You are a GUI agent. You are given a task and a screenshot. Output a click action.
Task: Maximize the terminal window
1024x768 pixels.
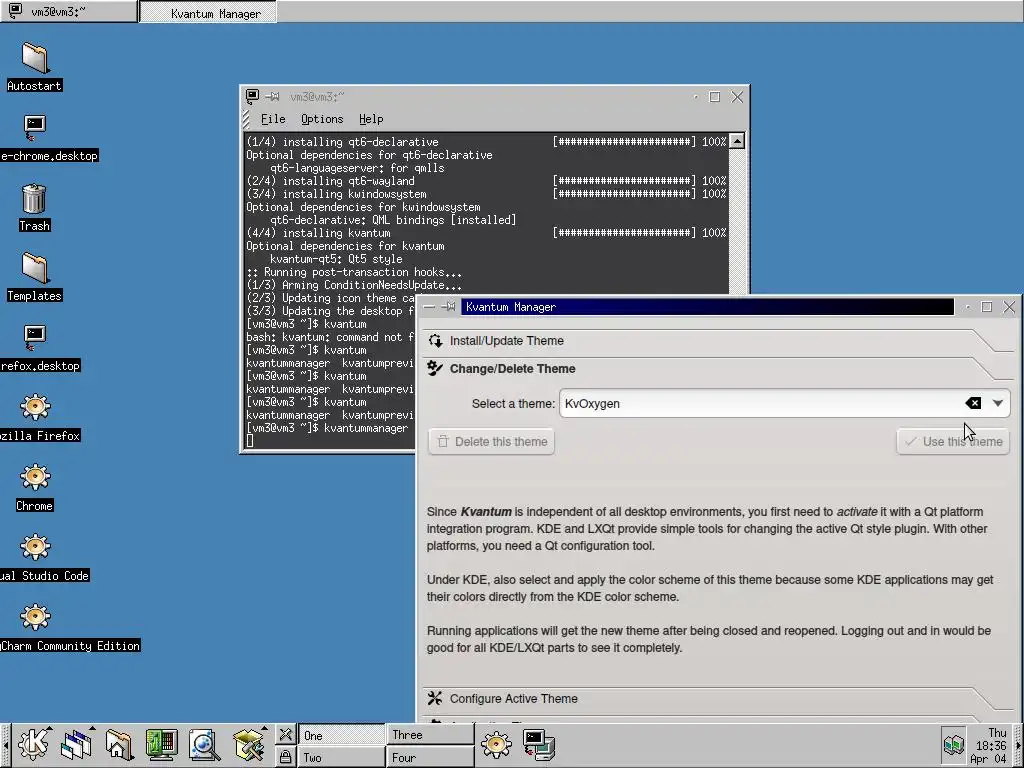715,97
